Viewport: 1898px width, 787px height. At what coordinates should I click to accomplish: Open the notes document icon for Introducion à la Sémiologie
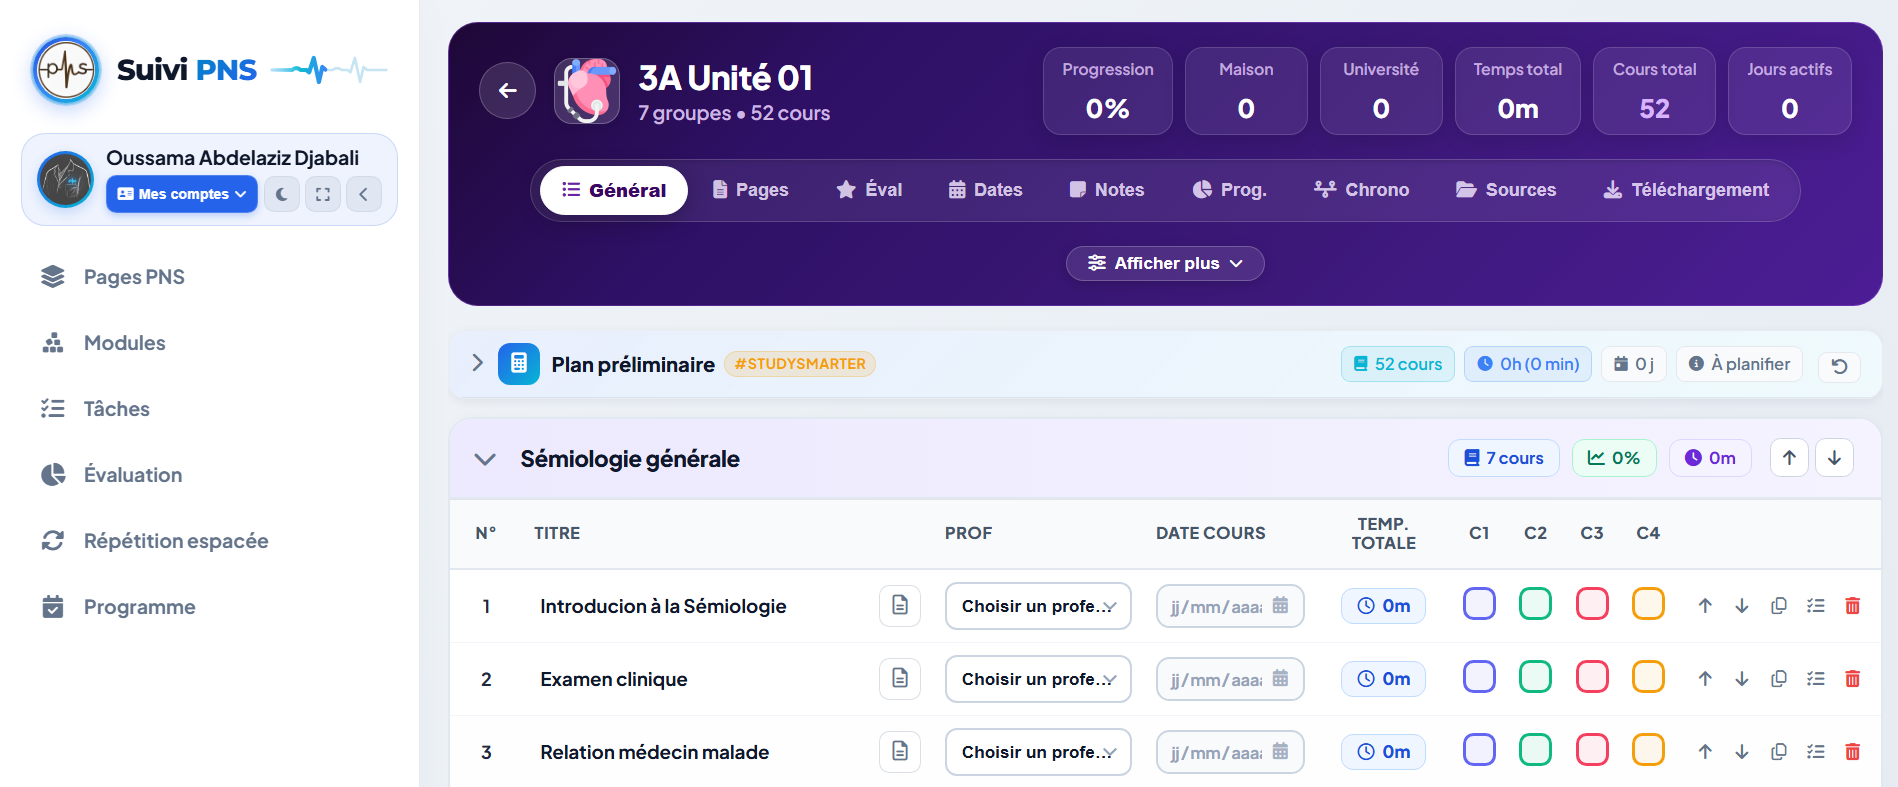pos(900,606)
